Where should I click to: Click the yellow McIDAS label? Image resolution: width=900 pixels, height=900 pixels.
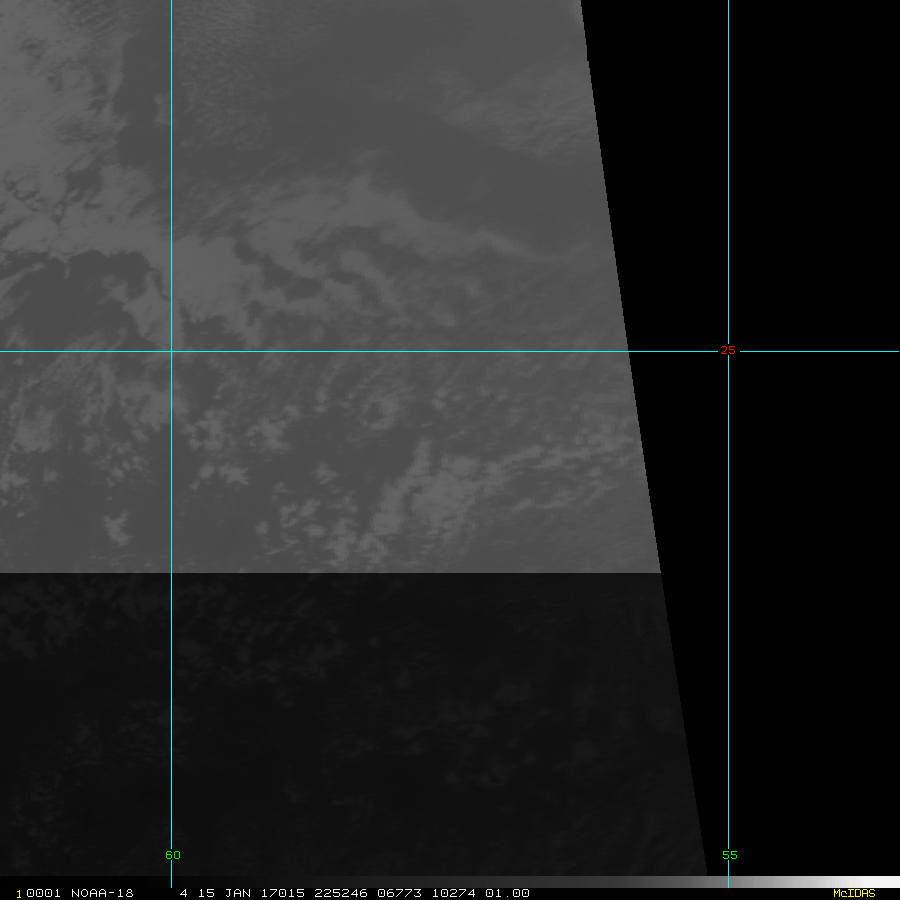coord(853,893)
